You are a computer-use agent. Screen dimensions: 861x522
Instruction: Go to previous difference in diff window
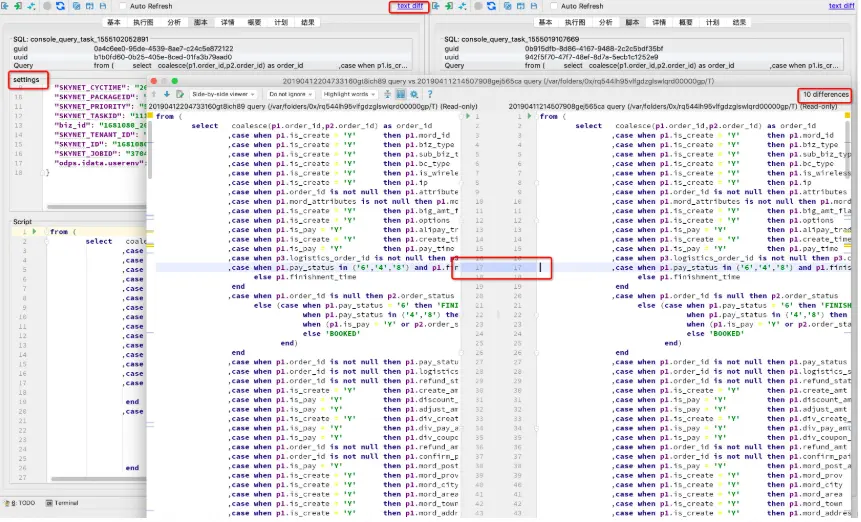tap(154, 94)
